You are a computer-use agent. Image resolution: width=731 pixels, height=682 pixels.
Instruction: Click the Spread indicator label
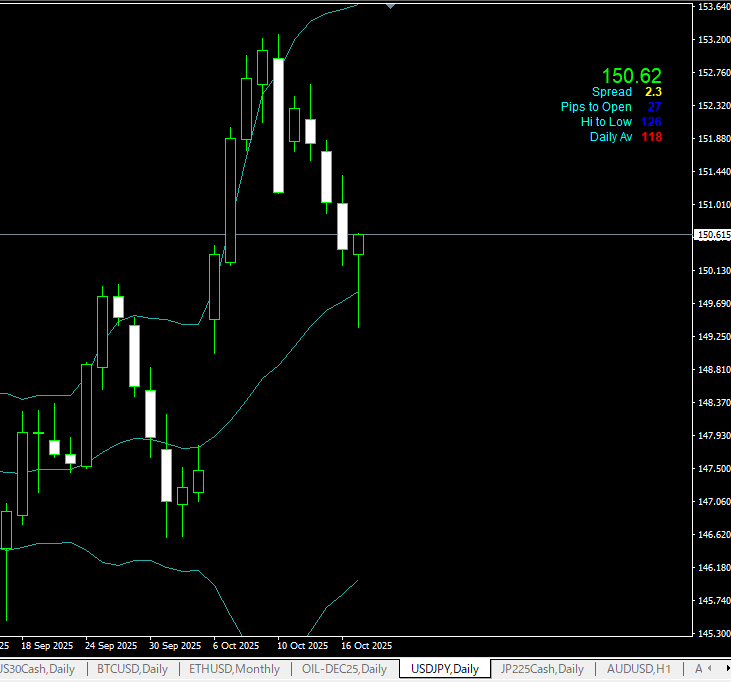point(611,92)
